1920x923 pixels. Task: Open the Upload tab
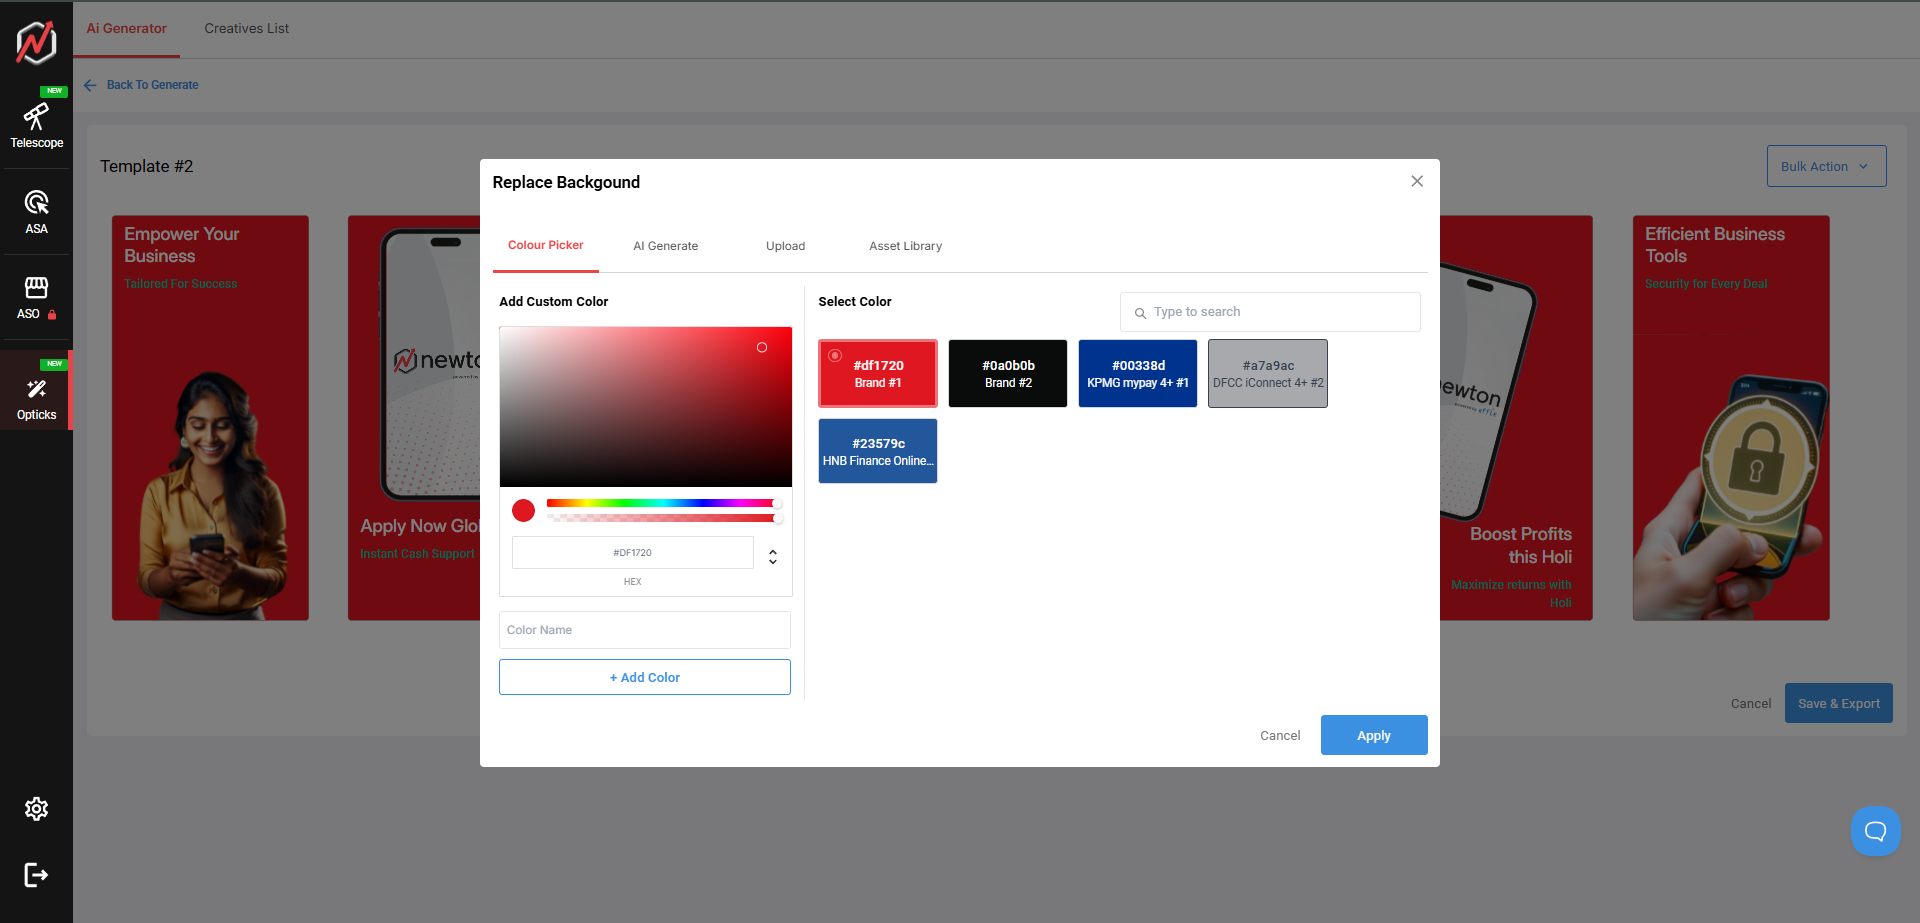(785, 246)
